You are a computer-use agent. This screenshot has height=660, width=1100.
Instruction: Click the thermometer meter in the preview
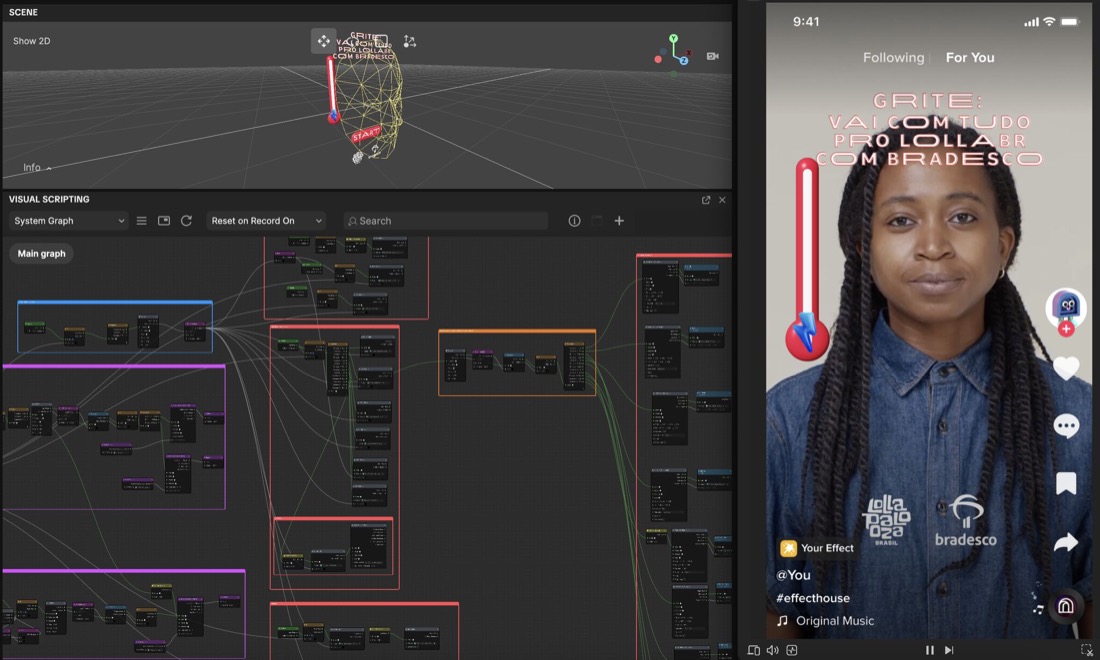tap(807, 260)
